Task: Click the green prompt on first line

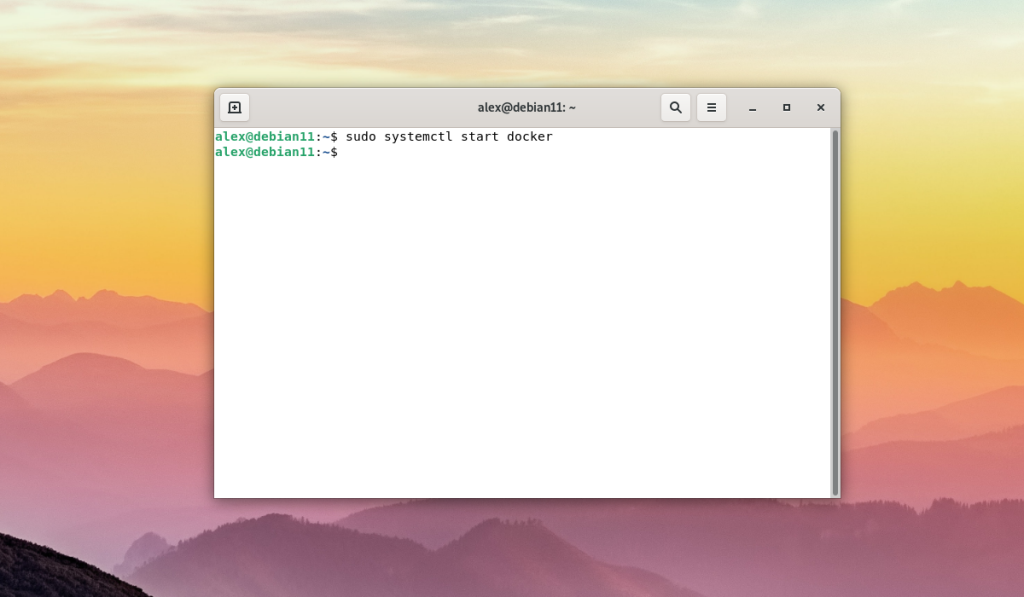Action: coord(264,137)
